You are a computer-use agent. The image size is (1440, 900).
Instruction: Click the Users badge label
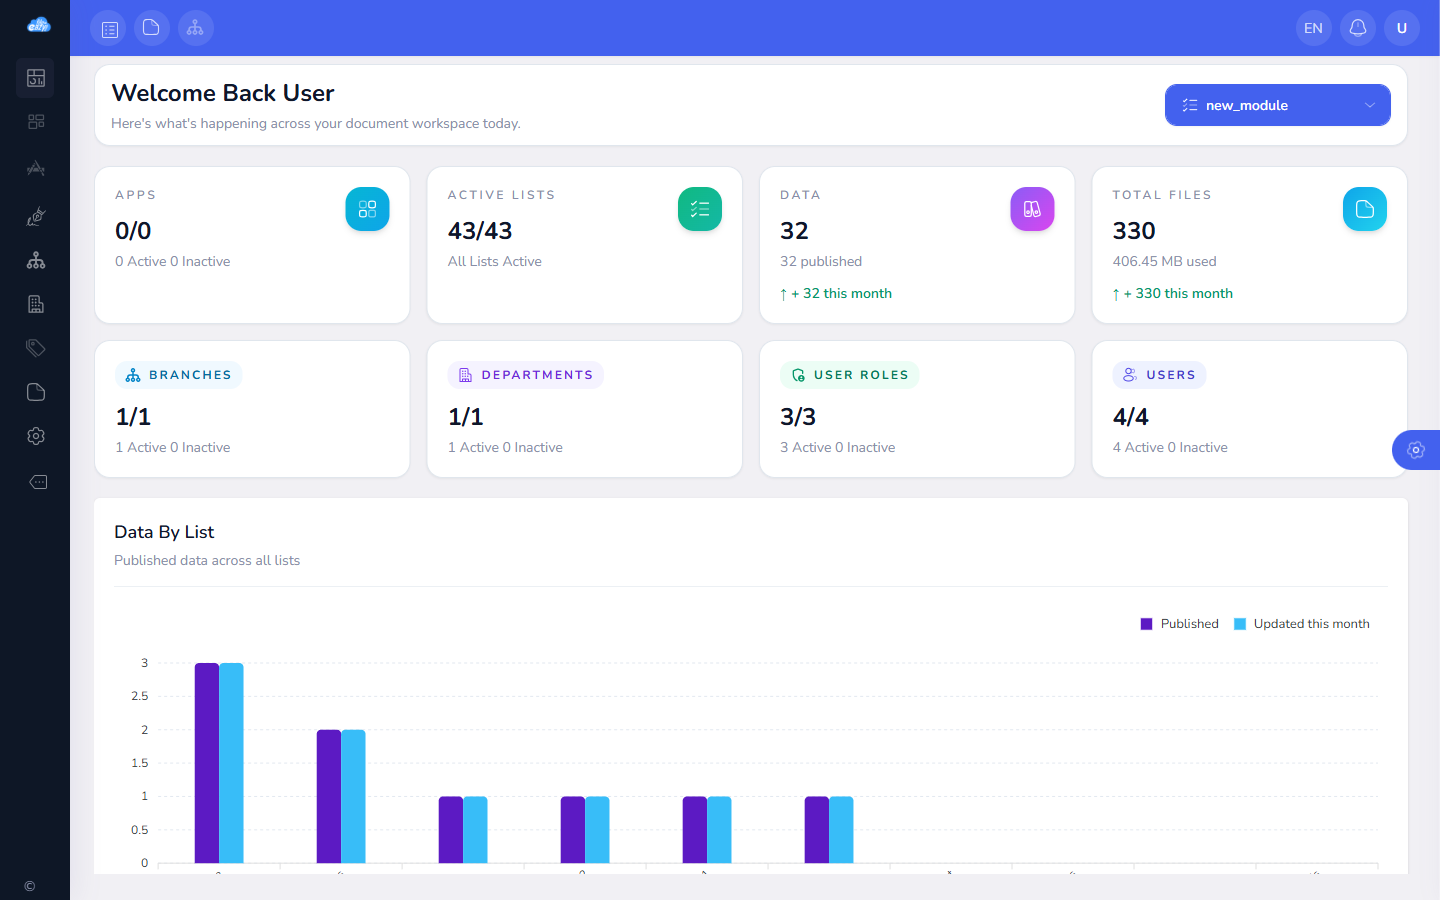coord(1160,375)
